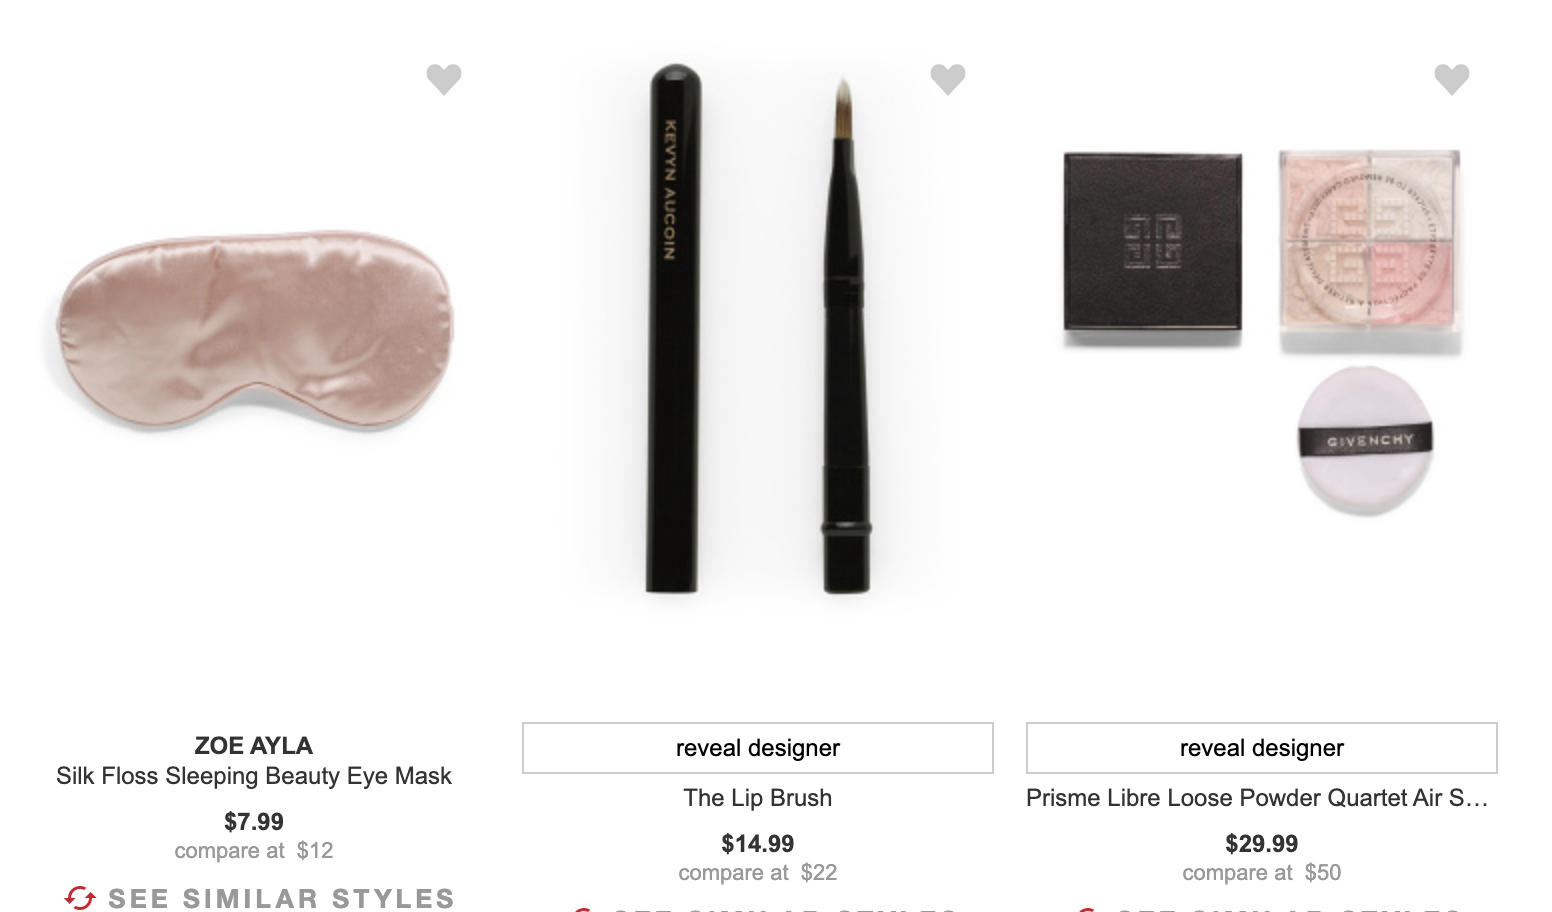This screenshot has height=912, width=1552.
Task: Click compare at $50 text
Action: (x=1262, y=873)
